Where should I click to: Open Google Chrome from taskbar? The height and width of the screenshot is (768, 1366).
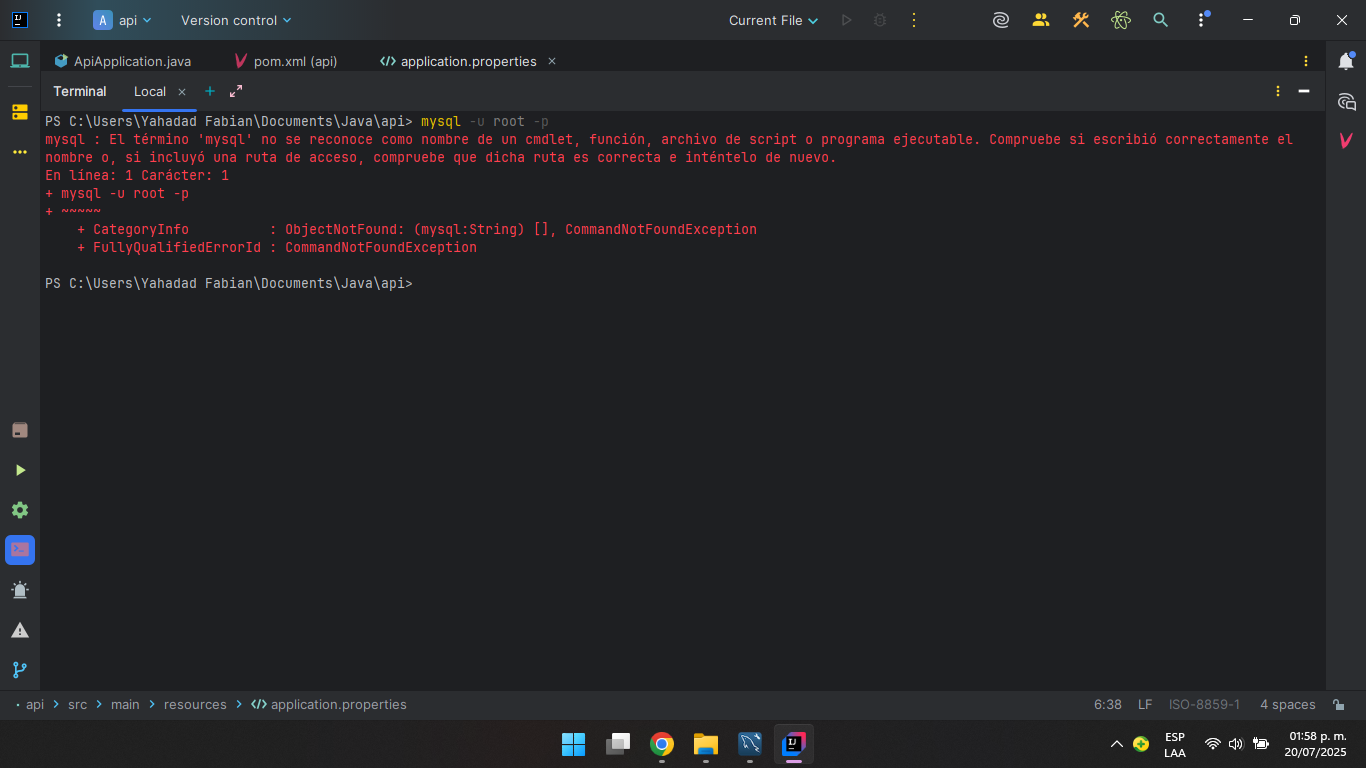point(661,744)
